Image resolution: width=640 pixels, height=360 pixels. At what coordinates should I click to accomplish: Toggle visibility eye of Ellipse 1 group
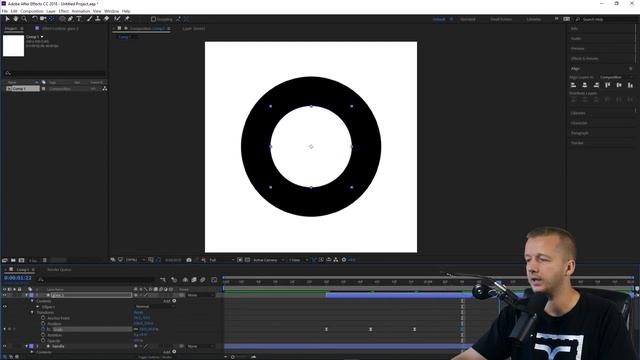(x=4, y=307)
